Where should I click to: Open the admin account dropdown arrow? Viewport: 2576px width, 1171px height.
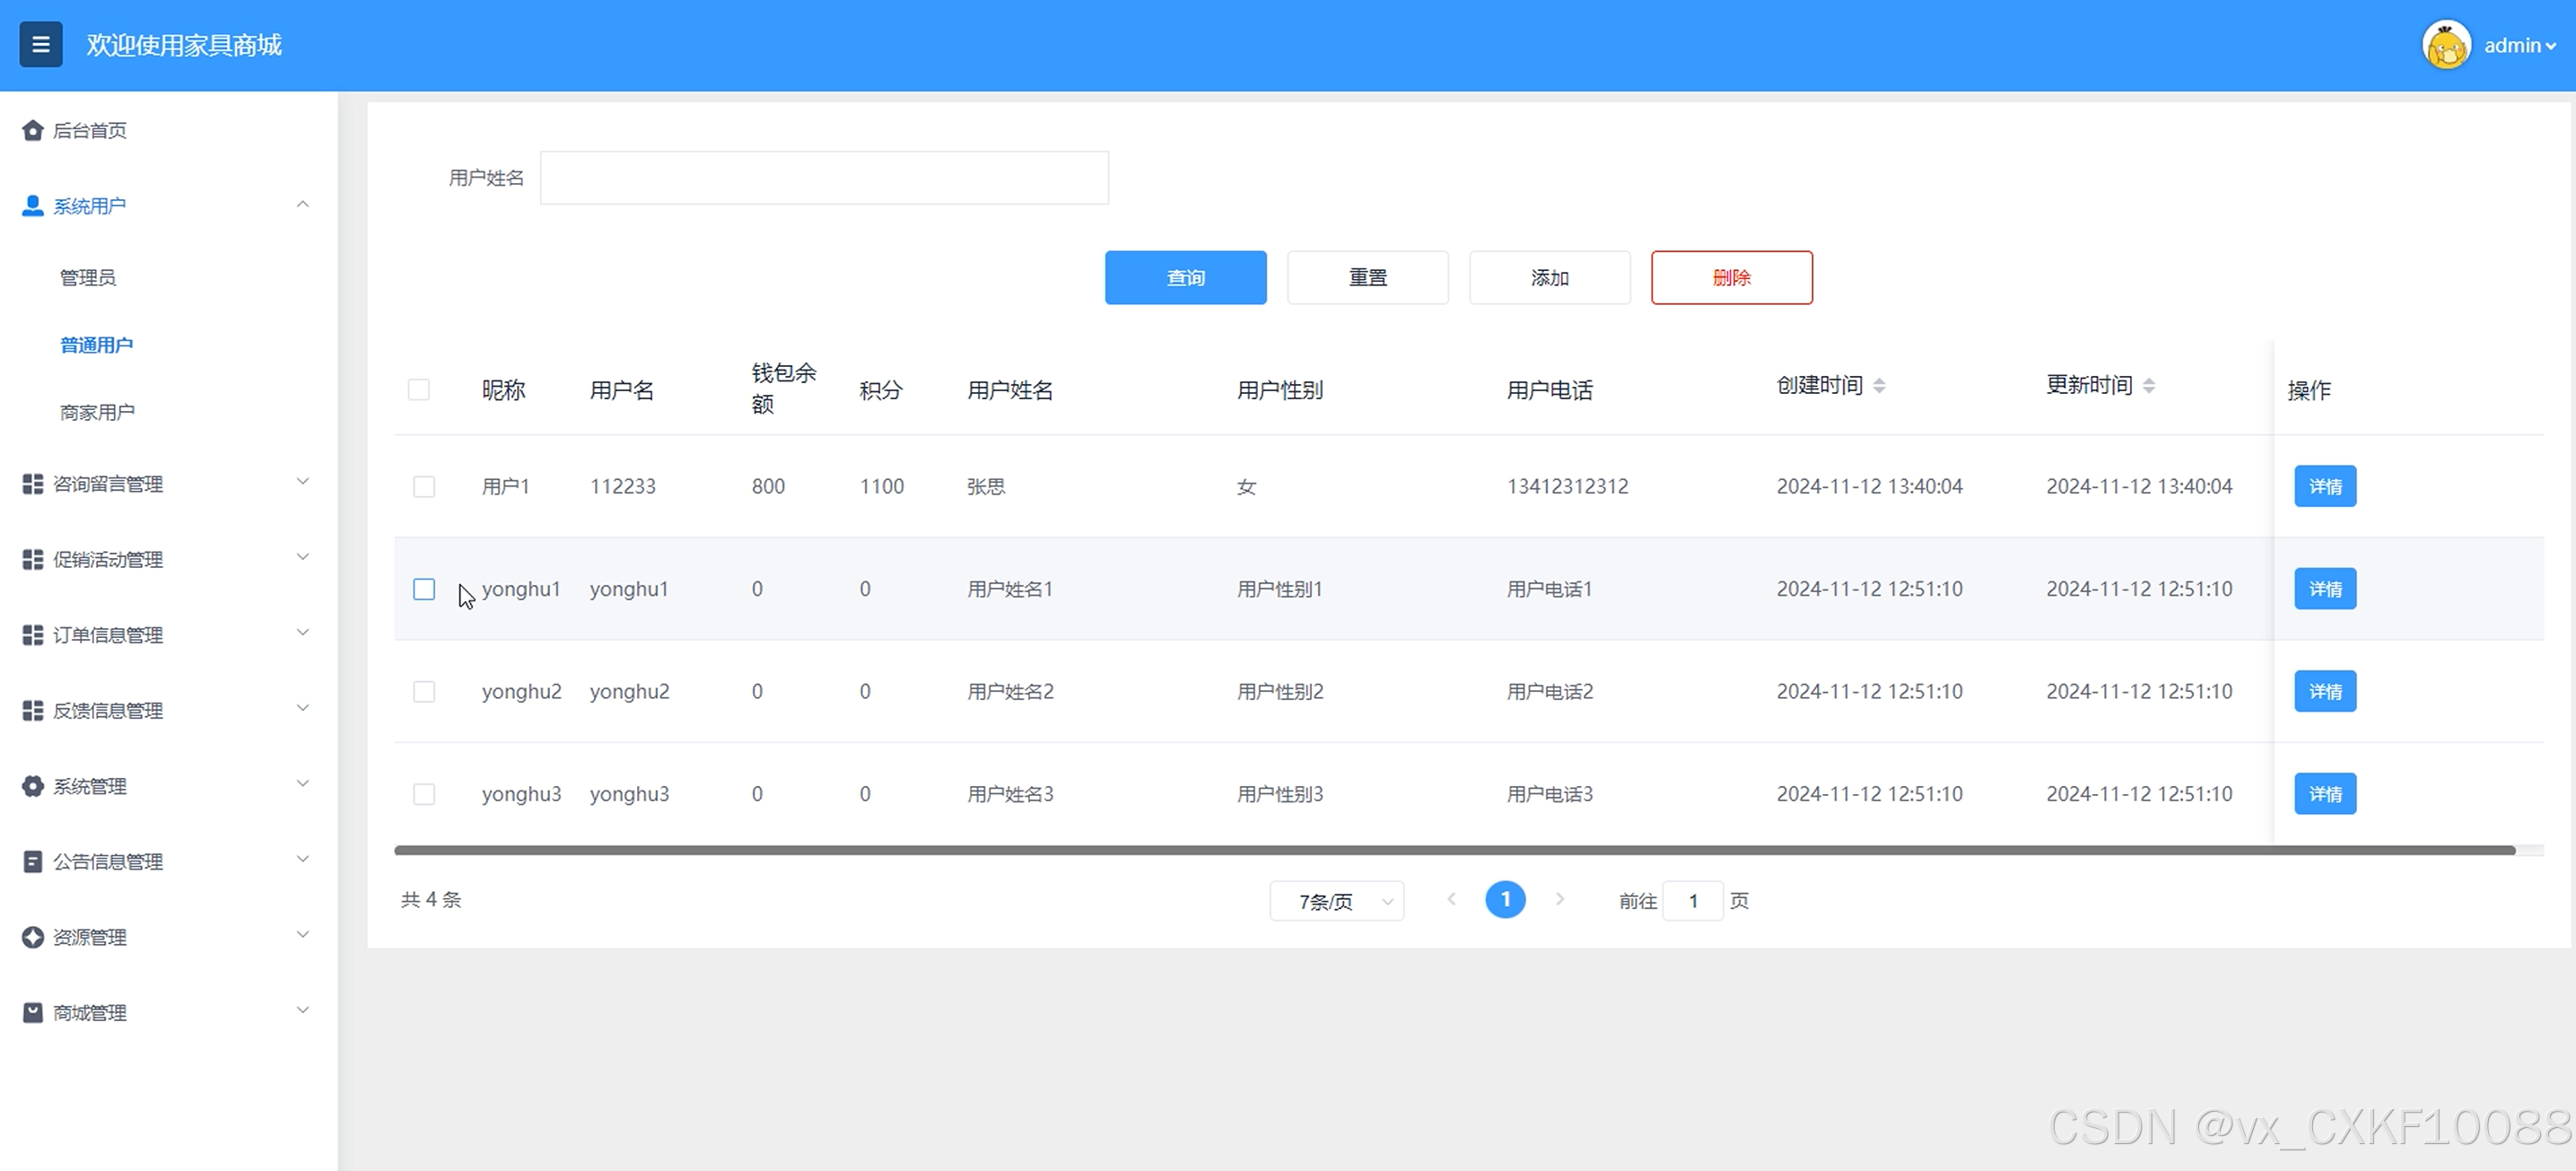coord(2551,46)
